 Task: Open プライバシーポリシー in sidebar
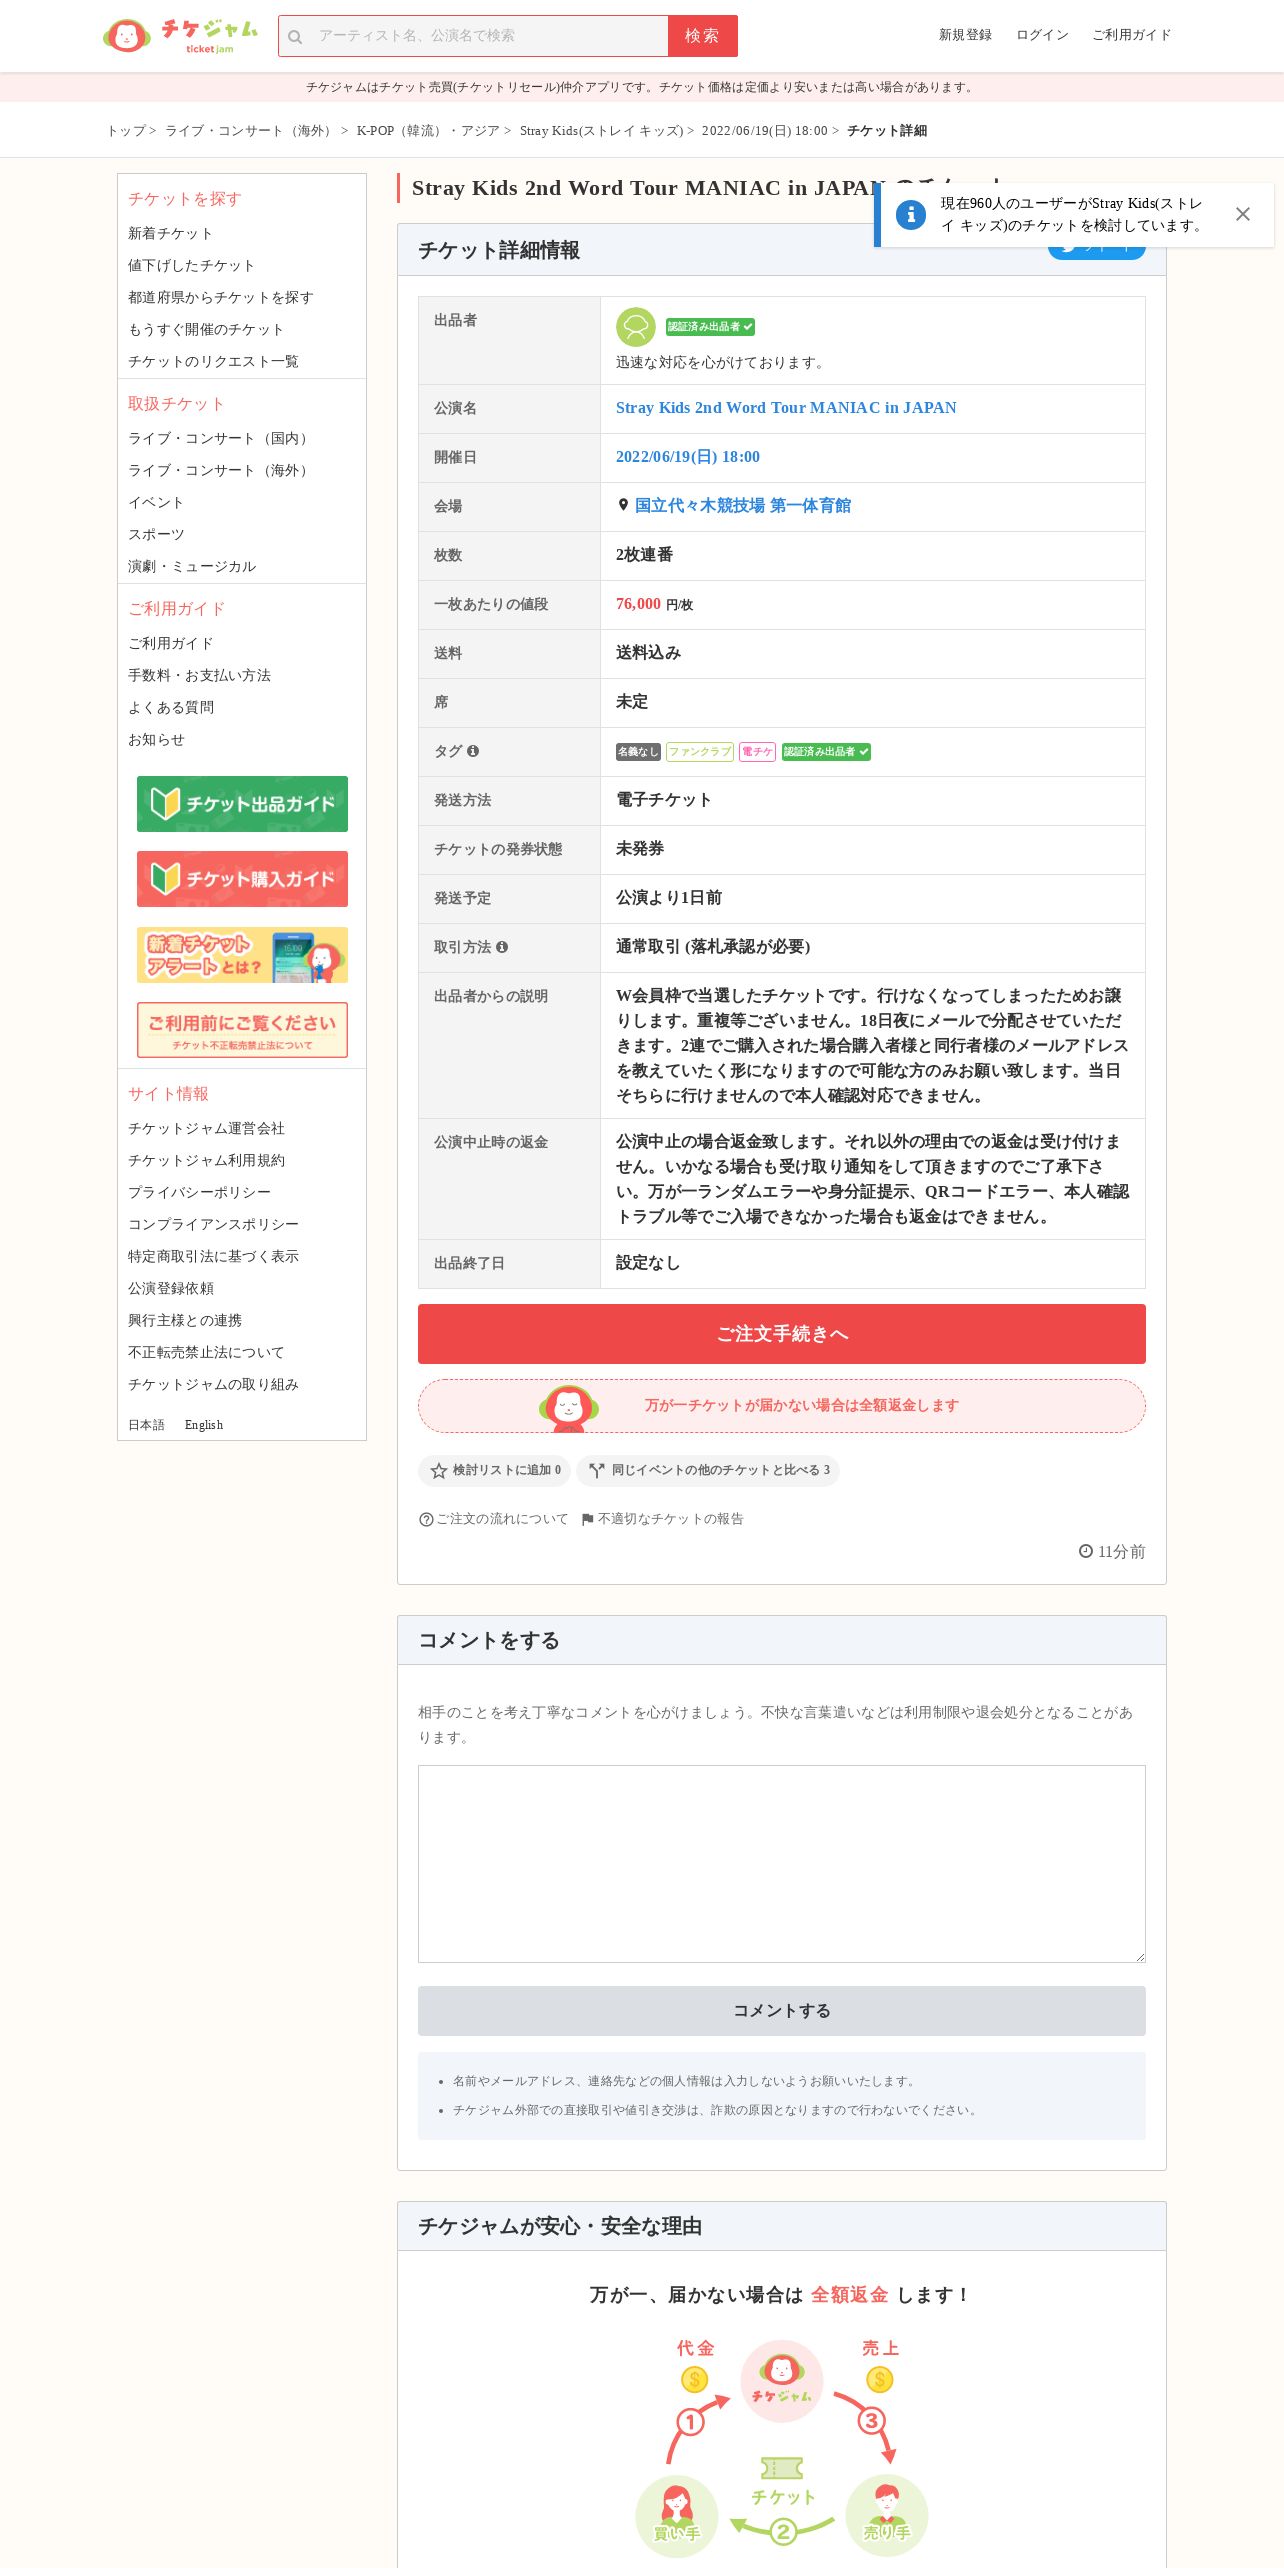pos(199,1193)
